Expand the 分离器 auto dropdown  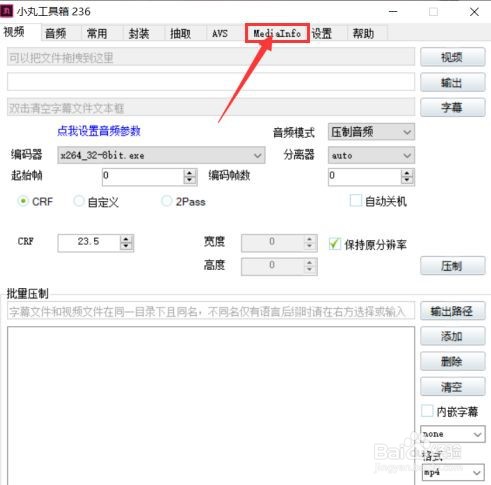371,155
